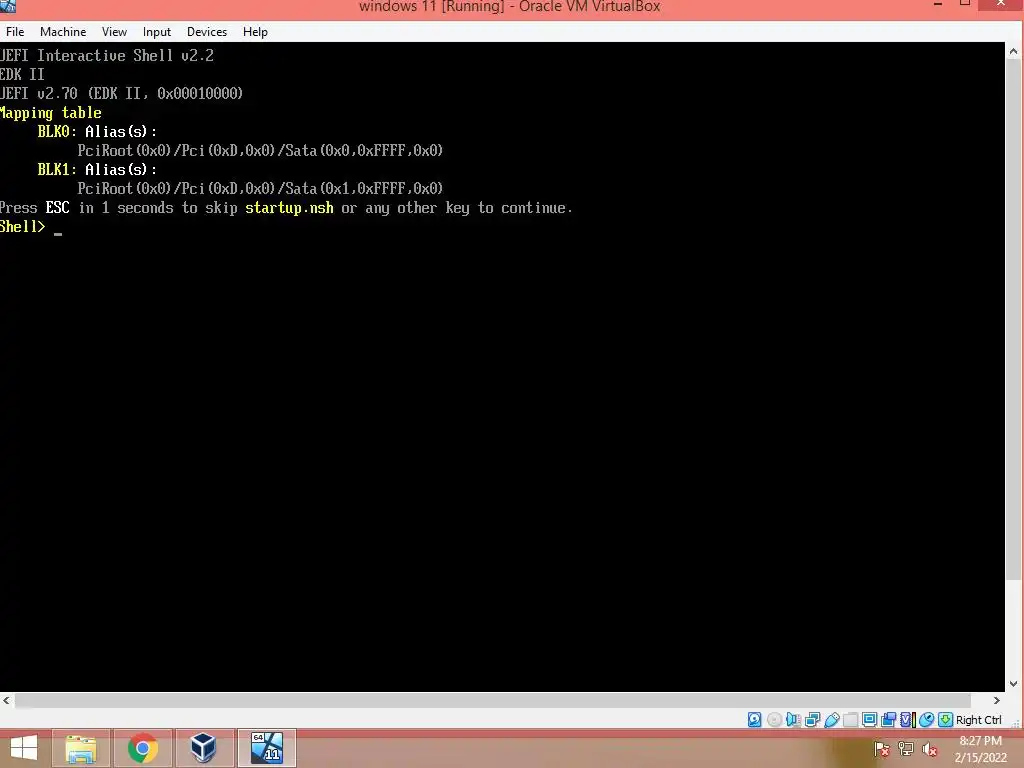Open the Machine menu
1024x768 pixels.
click(63, 31)
